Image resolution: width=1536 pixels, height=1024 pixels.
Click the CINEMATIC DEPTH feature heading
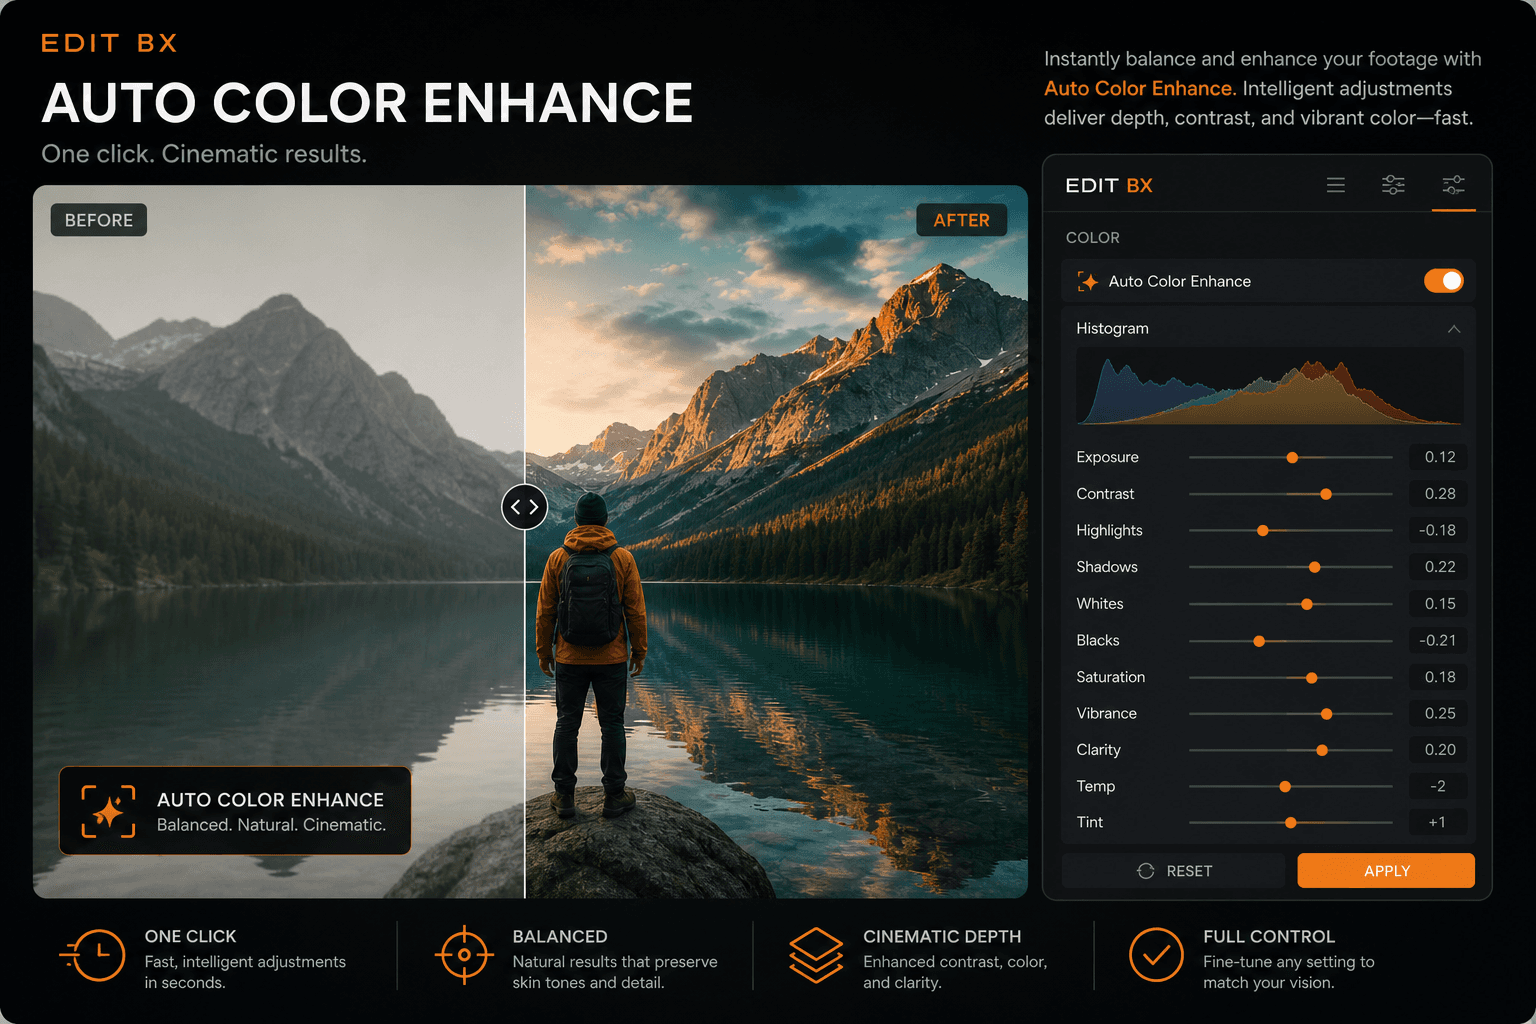click(x=942, y=937)
